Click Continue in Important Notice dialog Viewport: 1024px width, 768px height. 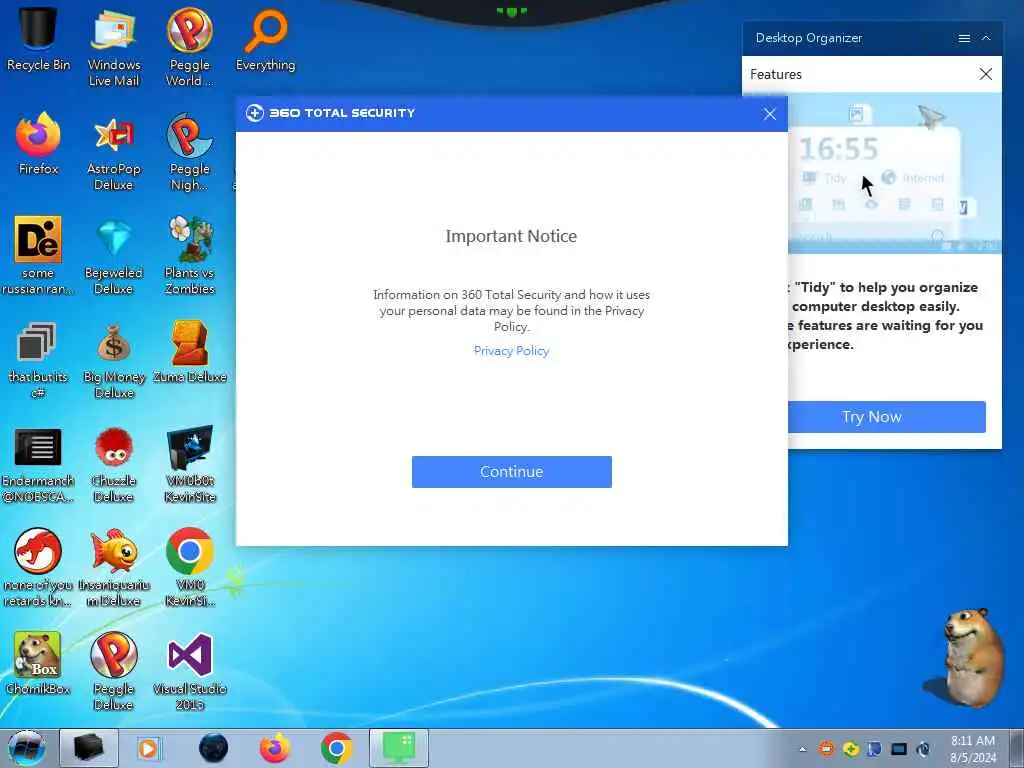click(x=511, y=472)
